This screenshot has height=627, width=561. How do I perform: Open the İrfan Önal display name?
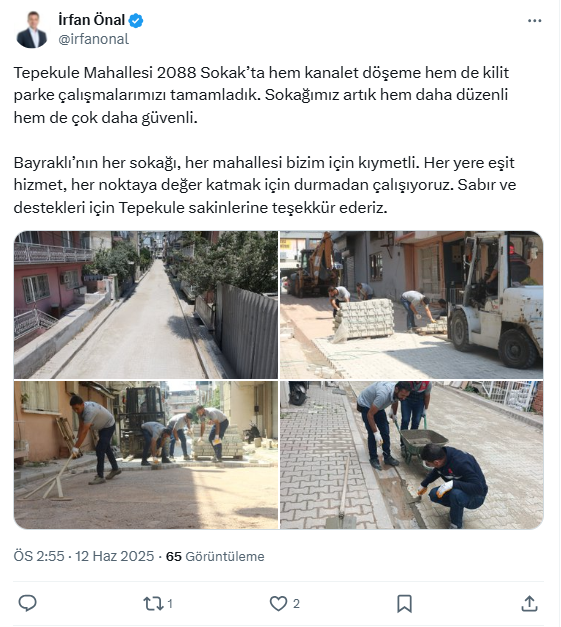[92, 20]
